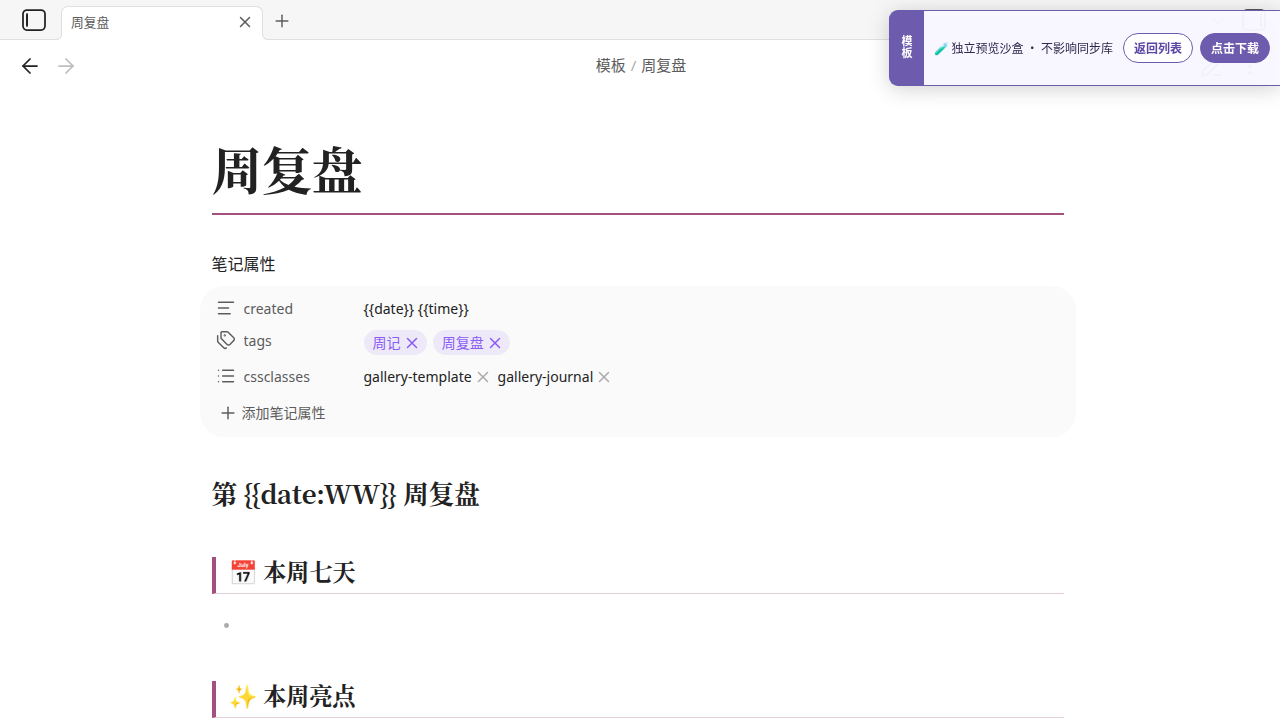
Task: Click the 本周七天 heading text
Action: click(310, 572)
